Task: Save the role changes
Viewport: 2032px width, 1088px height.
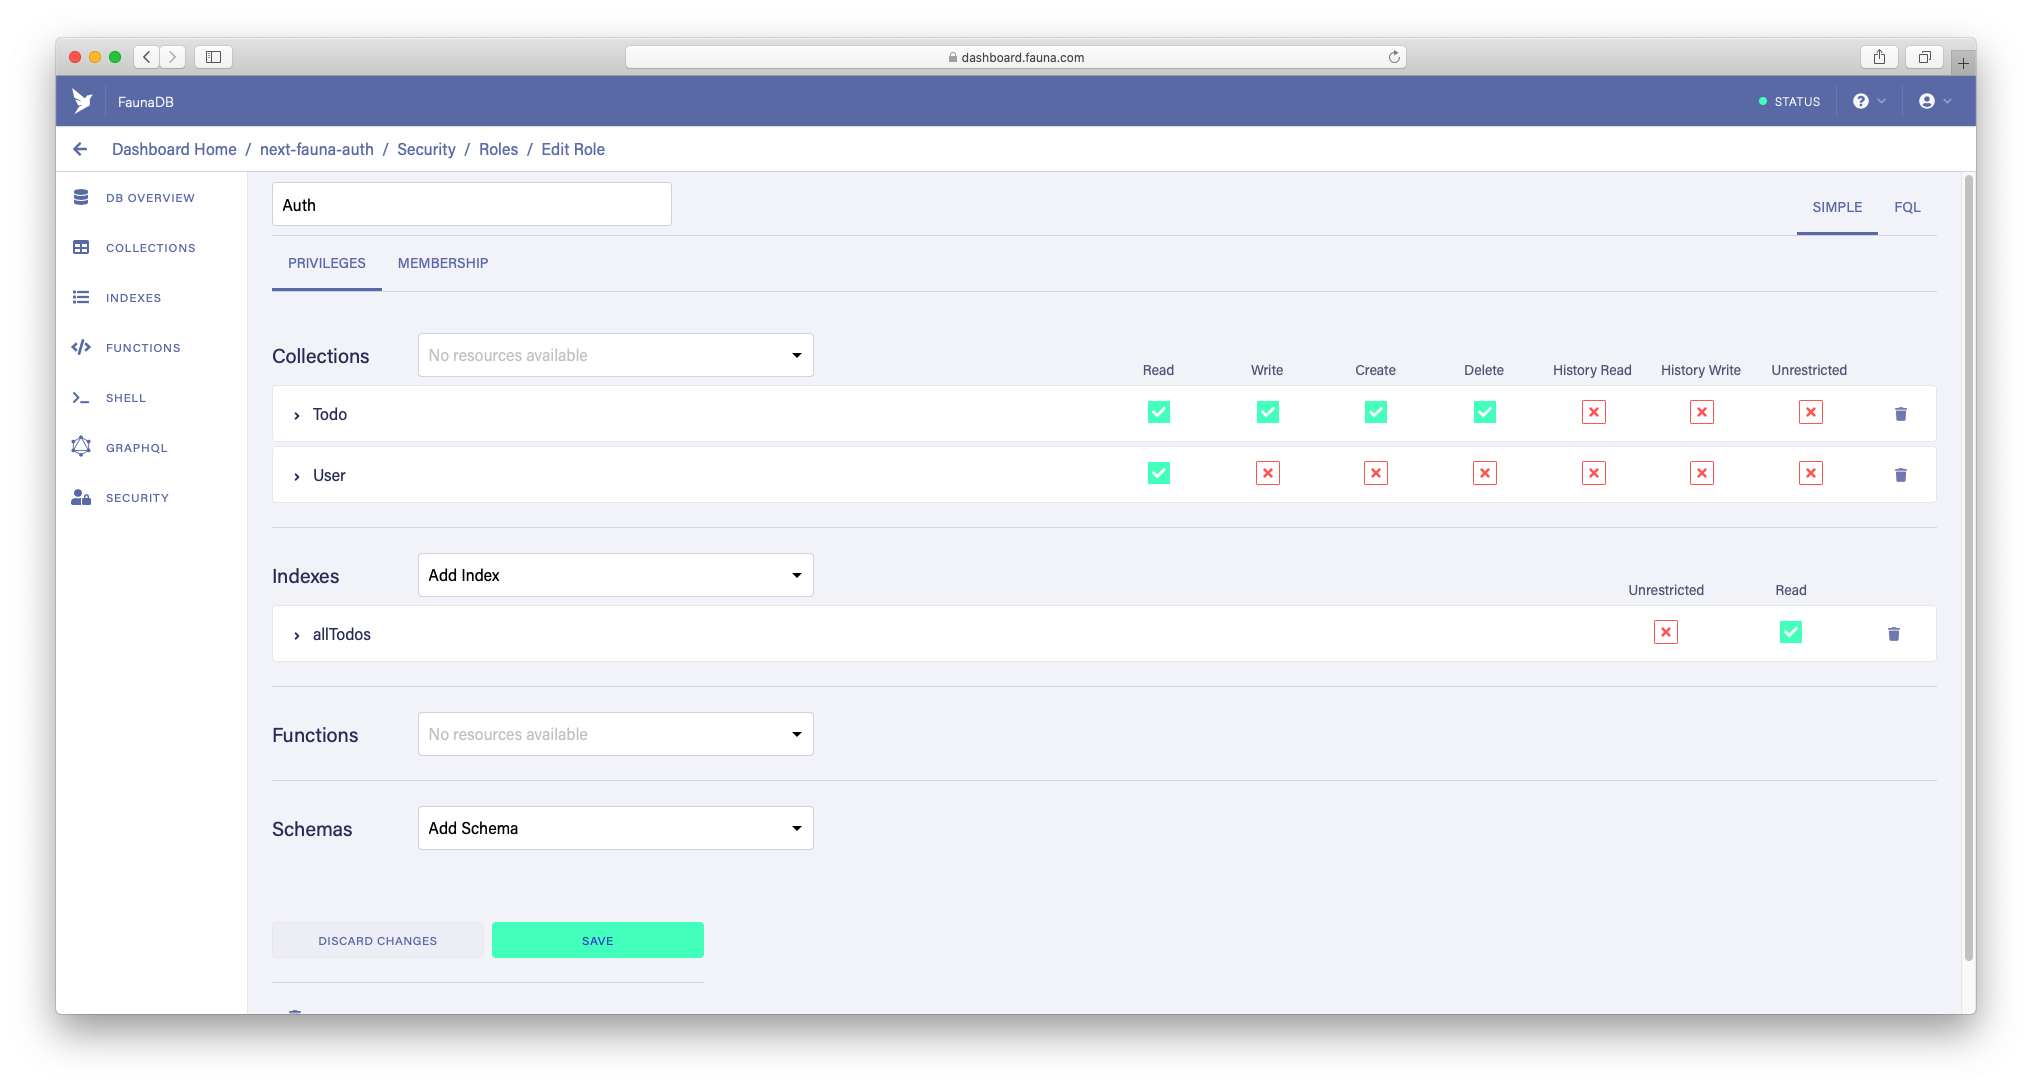Action: pyautogui.click(x=598, y=940)
